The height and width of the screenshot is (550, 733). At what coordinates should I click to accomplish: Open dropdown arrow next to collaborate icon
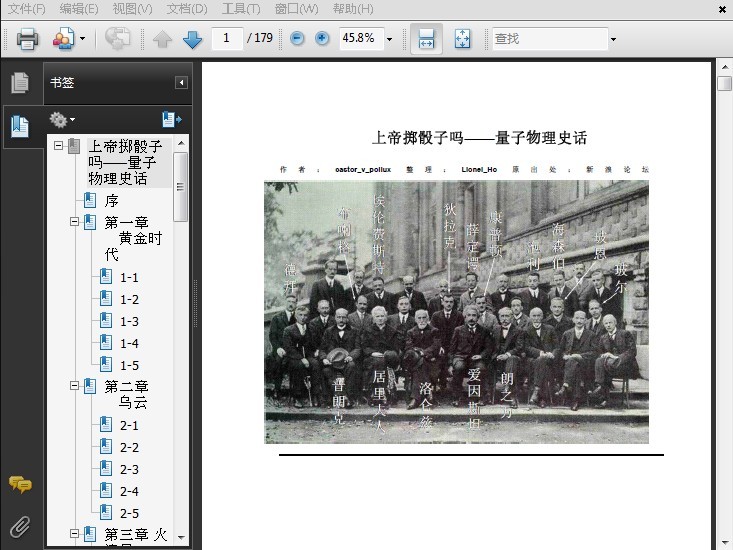point(83,39)
